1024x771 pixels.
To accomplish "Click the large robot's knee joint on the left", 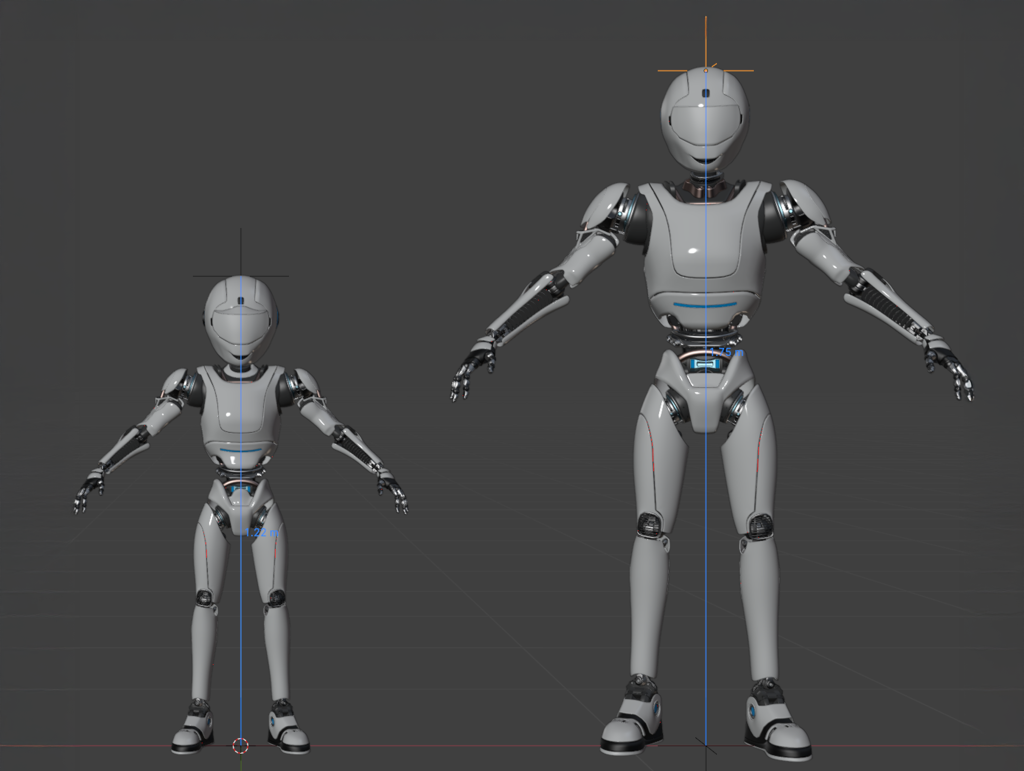I will 649,524.
